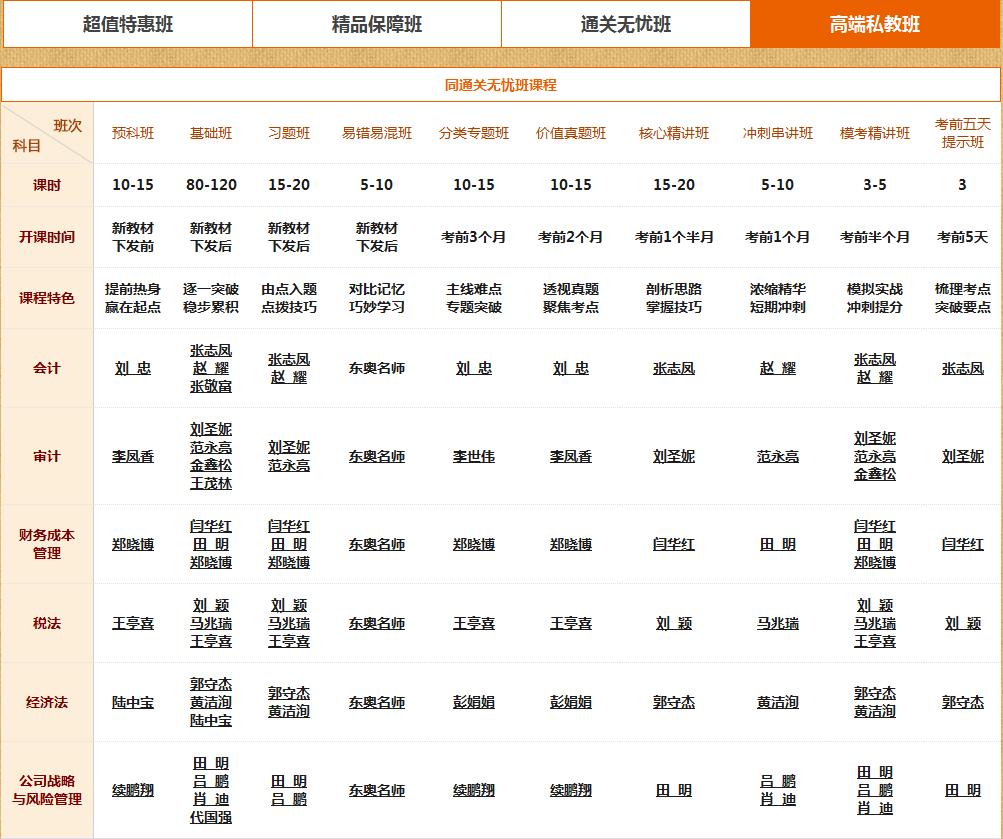Open the 精品保障班 tab
Viewport: 1003px width, 839px height.
tap(376, 24)
